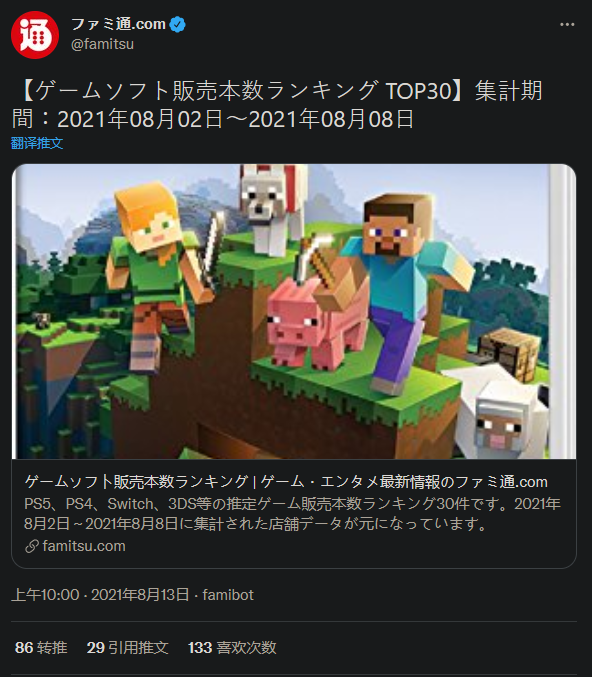
Task: Click the ファミ通.com display name
Action: (118, 24)
